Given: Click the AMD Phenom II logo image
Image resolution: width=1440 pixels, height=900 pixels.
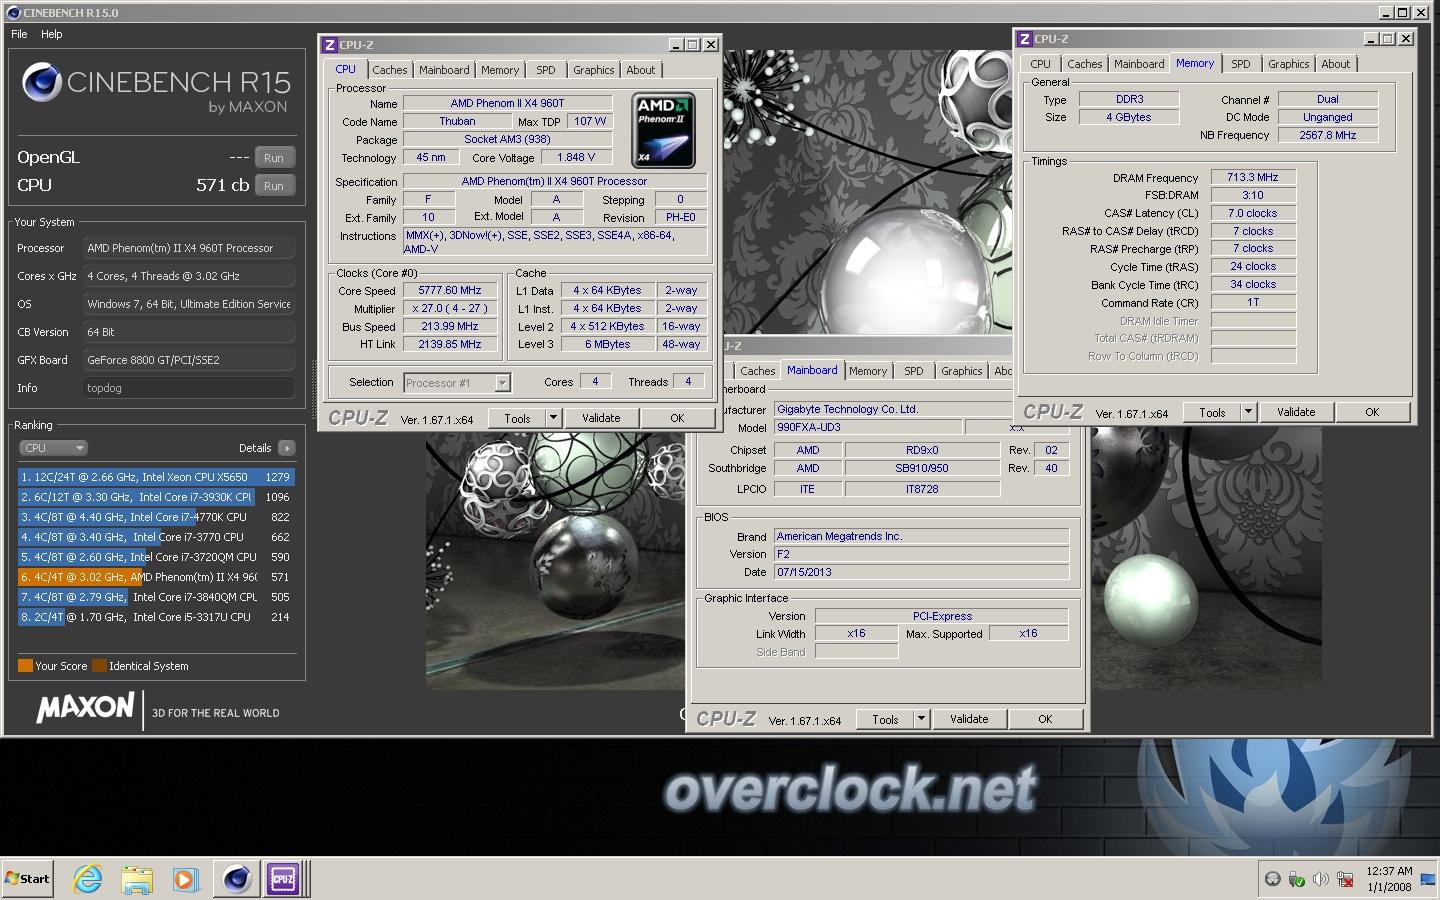Looking at the screenshot, I should [665, 130].
